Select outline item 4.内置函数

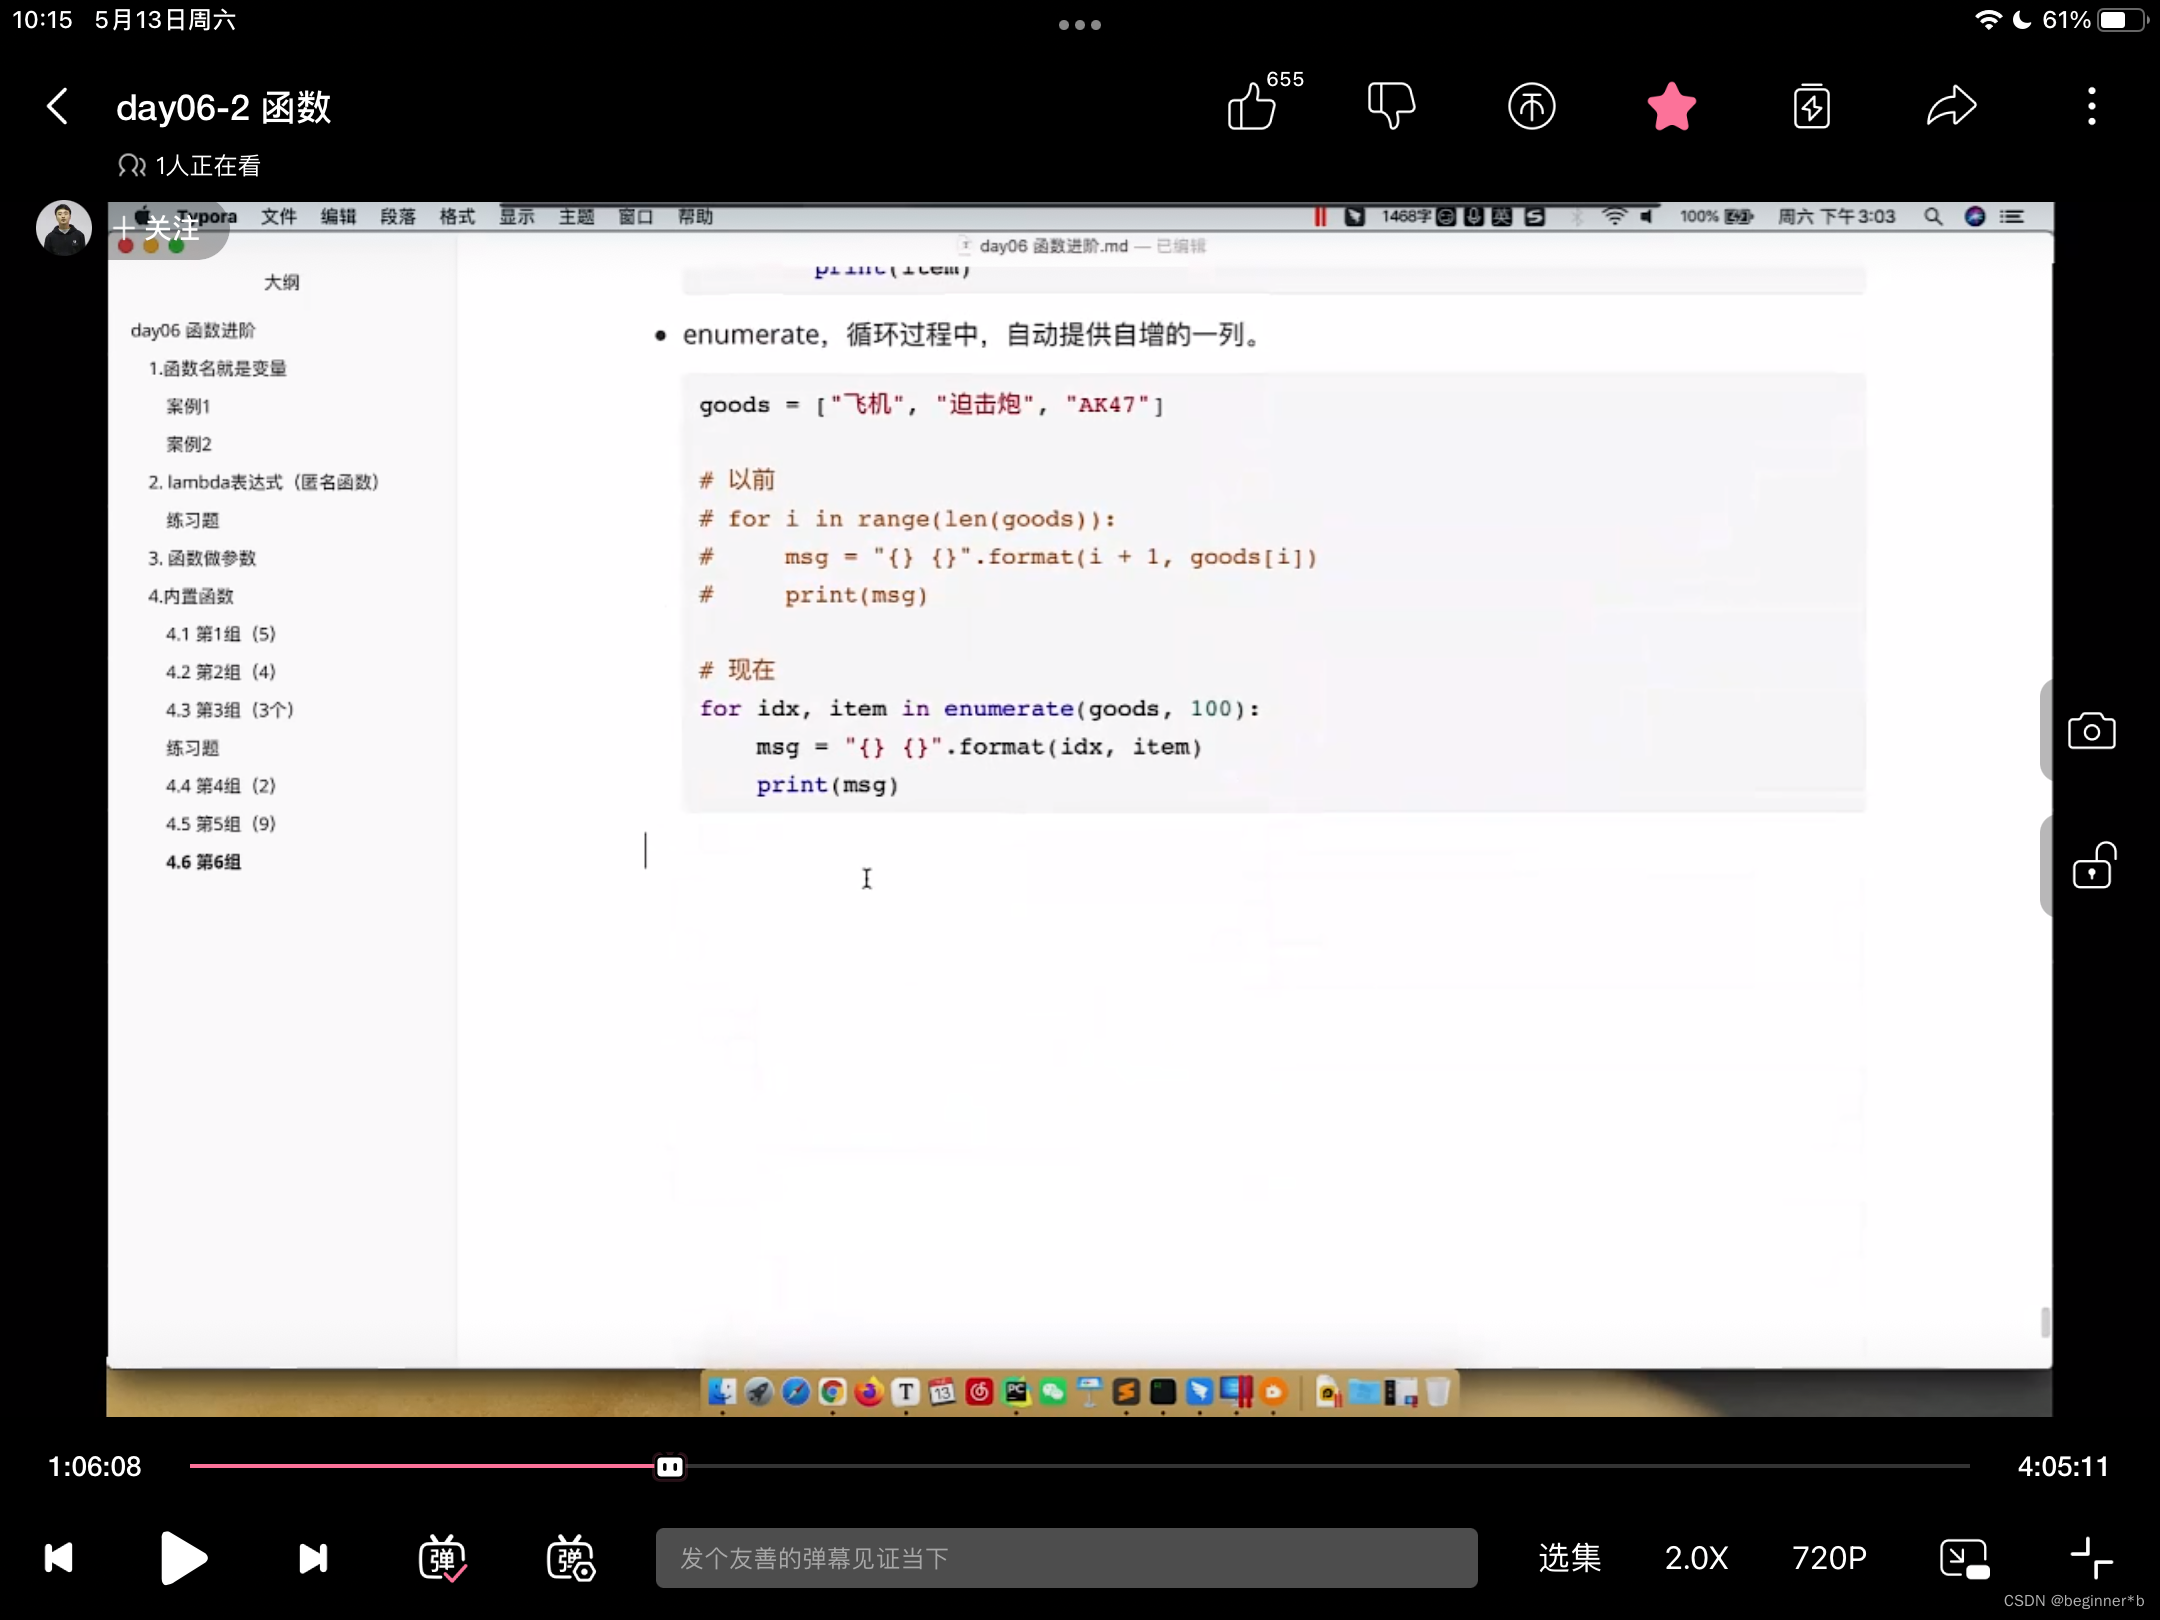click(190, 596)
